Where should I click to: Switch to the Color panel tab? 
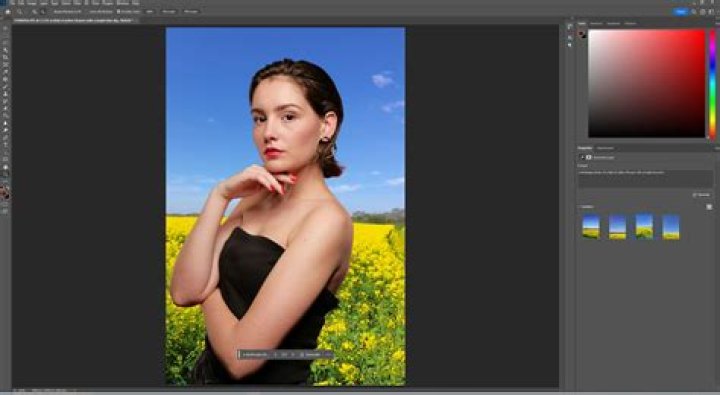[582, 23]
